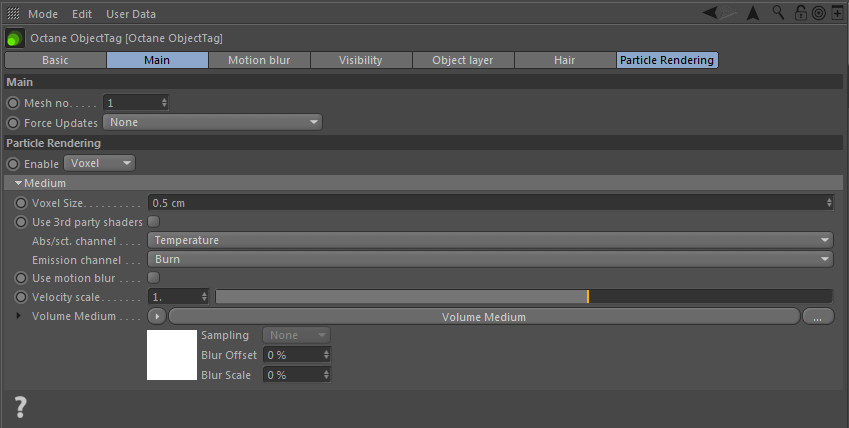849x428 pixels.
Task: Click the target mode circle icon
Action: [819, 14]
